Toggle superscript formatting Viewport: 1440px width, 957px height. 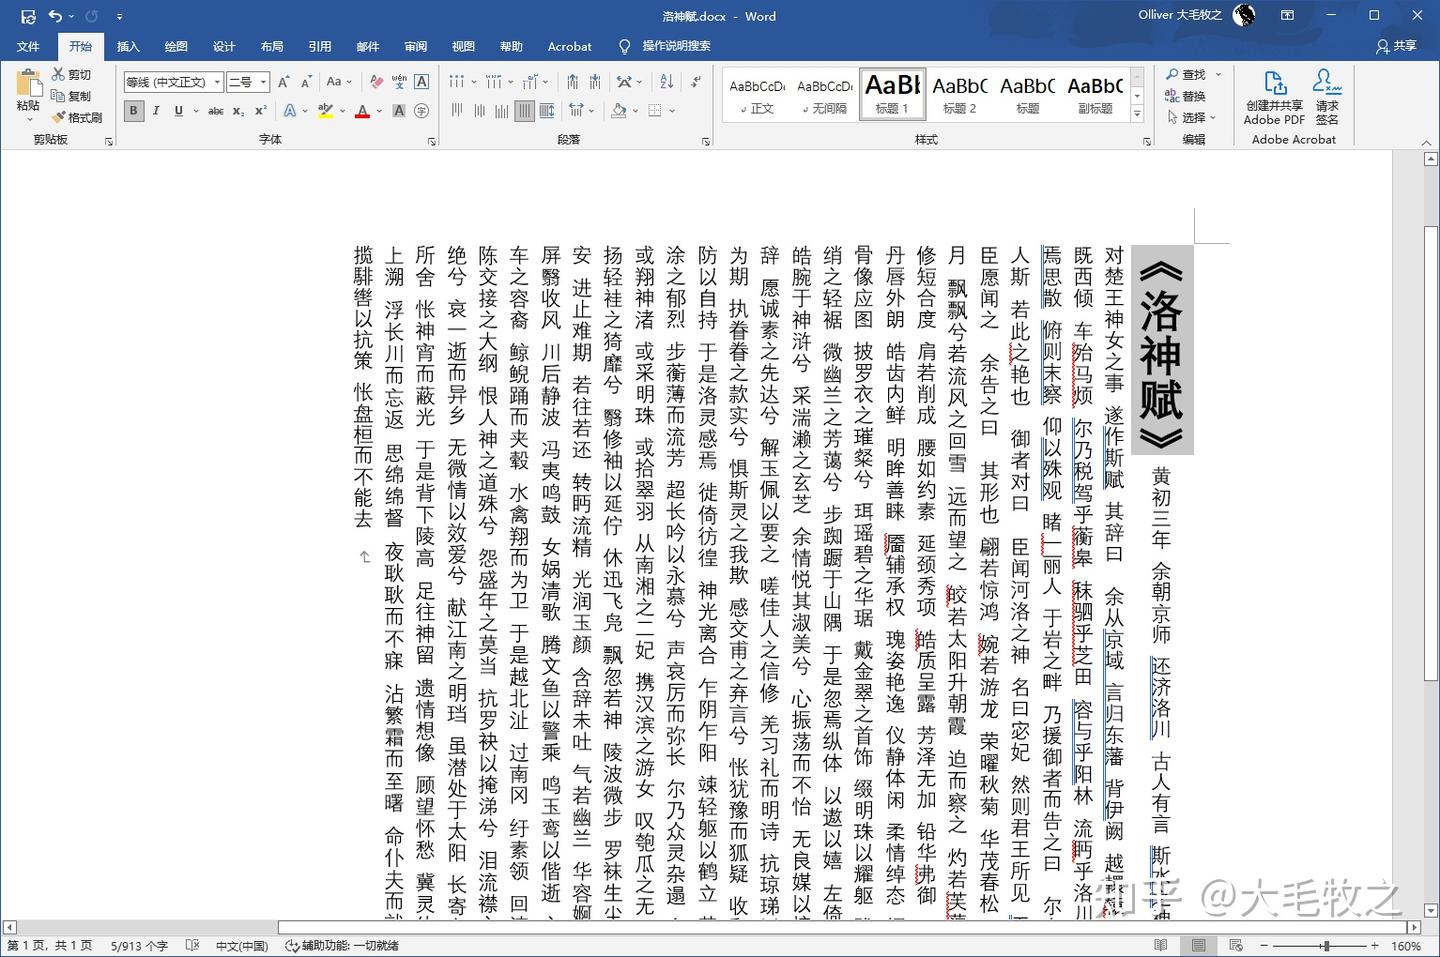[260, 111]
